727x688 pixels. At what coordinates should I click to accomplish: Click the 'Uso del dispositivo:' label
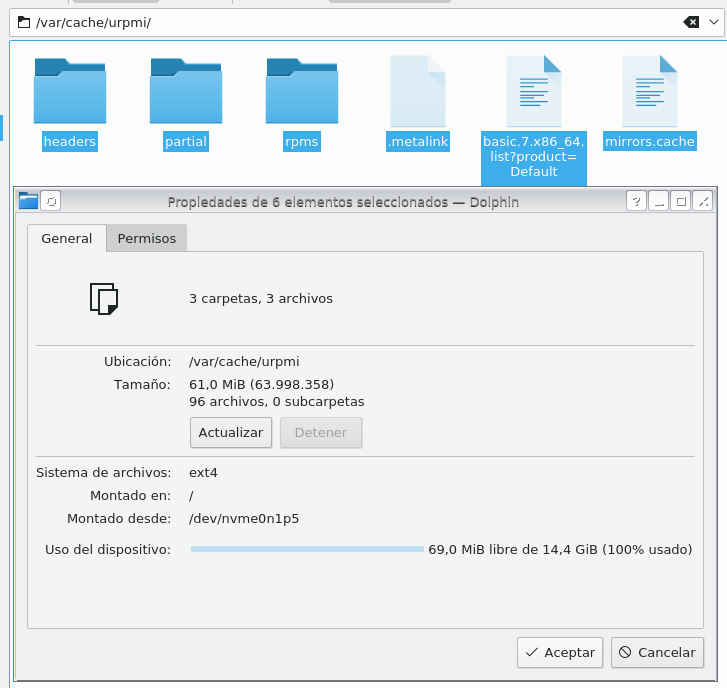(108, 549)
